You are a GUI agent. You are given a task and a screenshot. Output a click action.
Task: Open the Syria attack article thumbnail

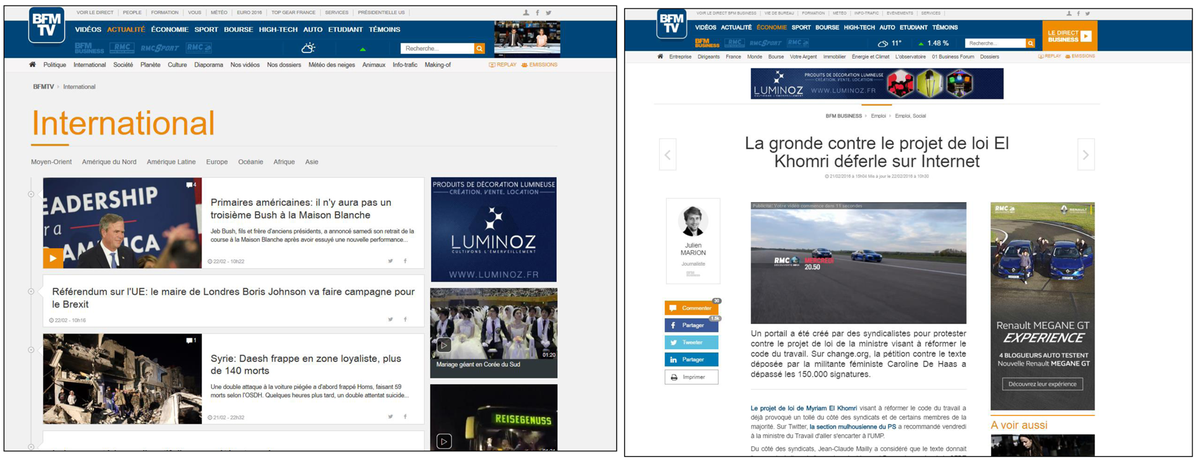122,379
